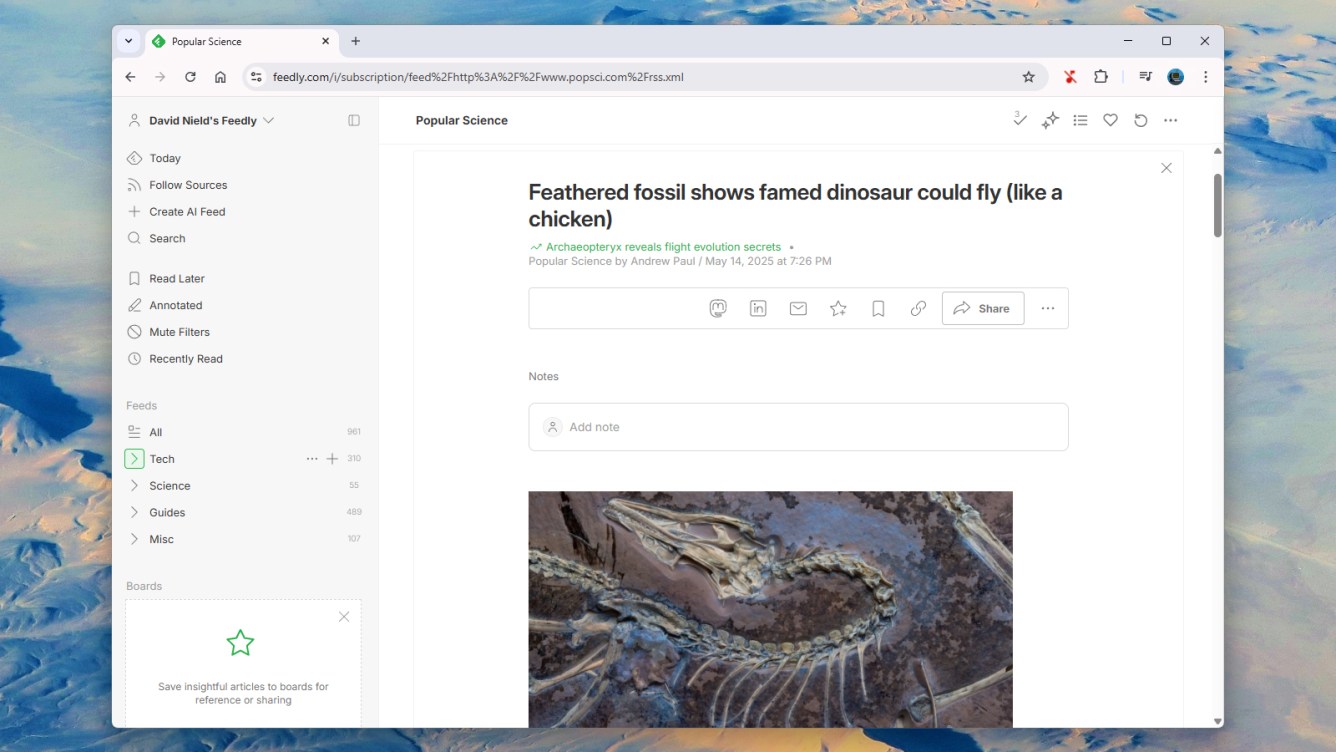Expand the Science feed category
Screen dimensions: 1336x752
tap(135, 485)
